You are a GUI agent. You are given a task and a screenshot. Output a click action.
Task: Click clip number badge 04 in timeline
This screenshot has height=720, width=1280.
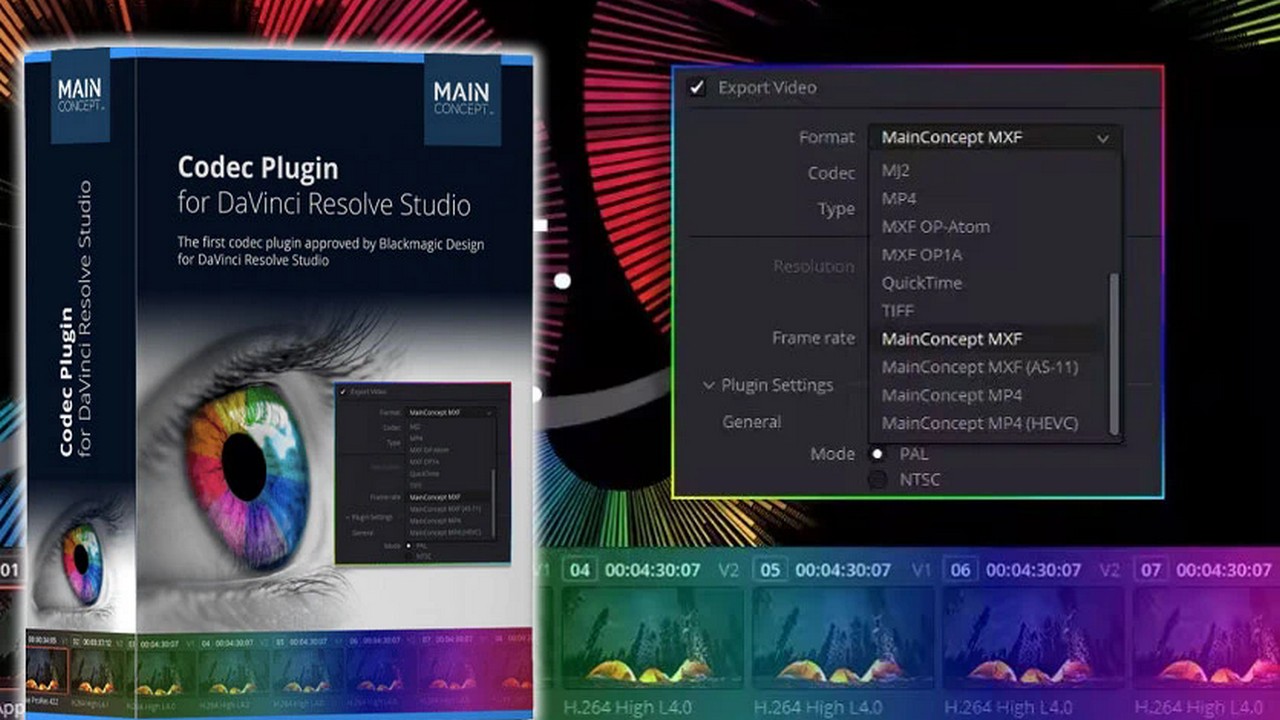point(579,570)
